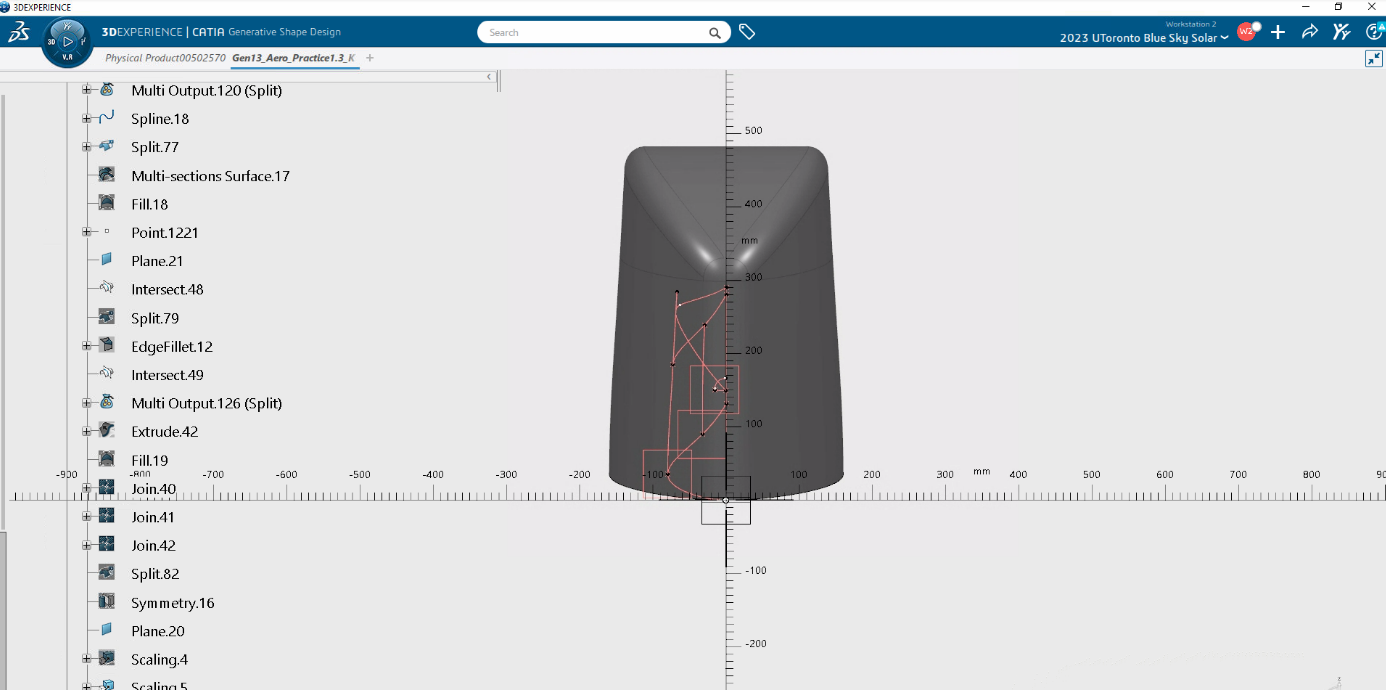1386x690 pixels.
Task: Click the plus Add icon in top bar
Action: (x=1278, y=32)
